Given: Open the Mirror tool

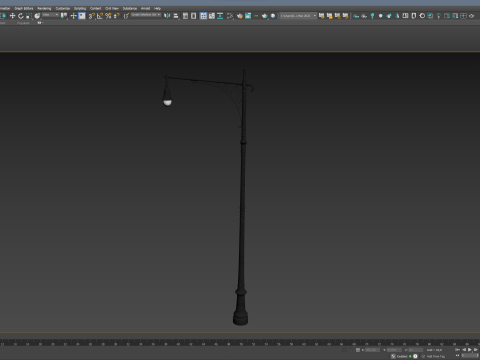Looking at the screenshot, I should pyautogui.click(x=167, y=16).
